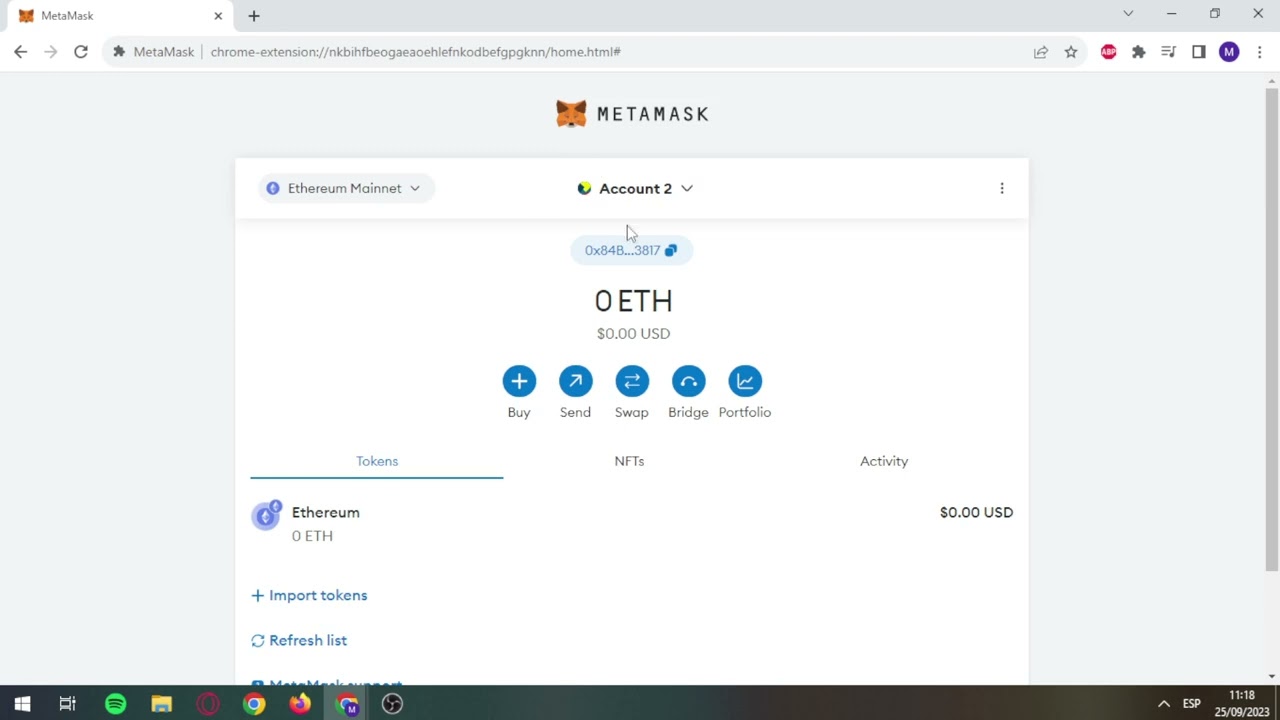
Task: Open the Portfolio chart icon
Action: click(x=745, y=381)
